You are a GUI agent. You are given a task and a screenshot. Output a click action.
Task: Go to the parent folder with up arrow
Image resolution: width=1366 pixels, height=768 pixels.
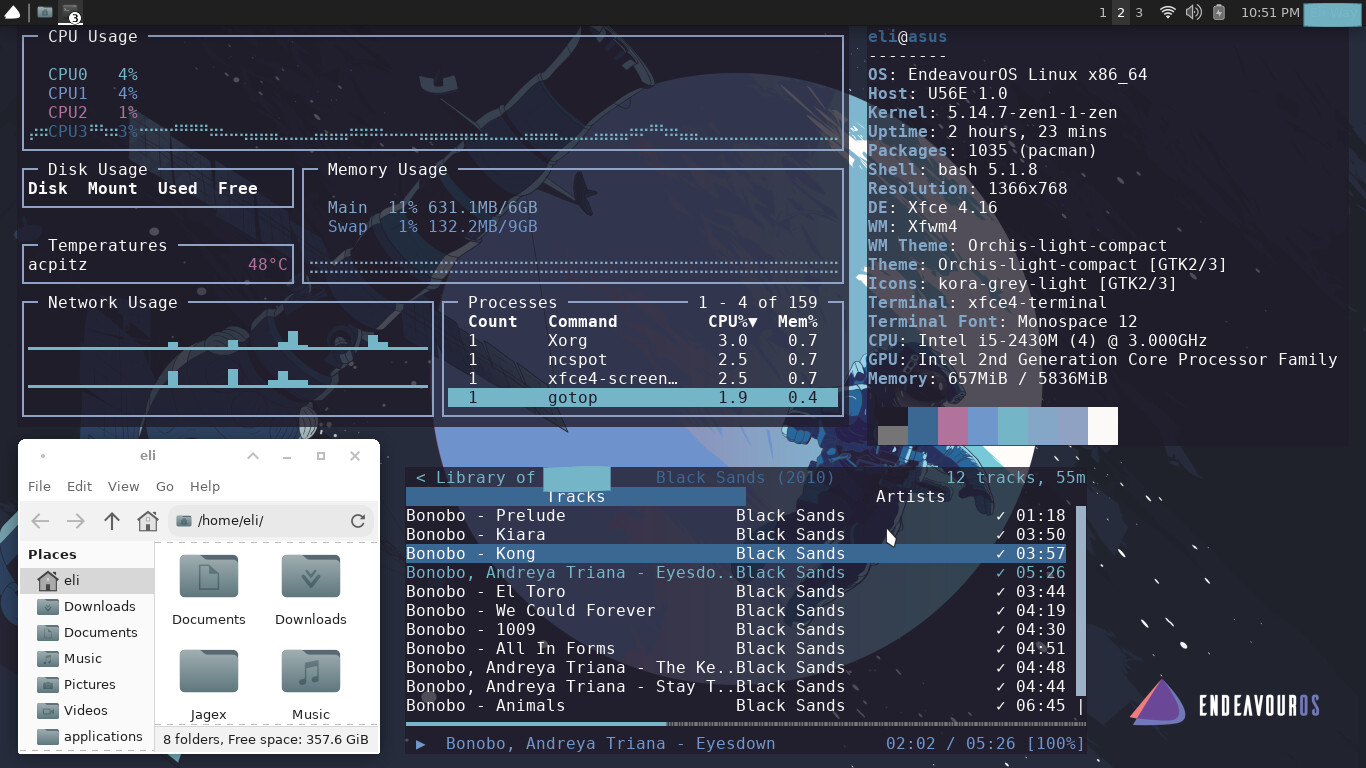tap(112, 520)
